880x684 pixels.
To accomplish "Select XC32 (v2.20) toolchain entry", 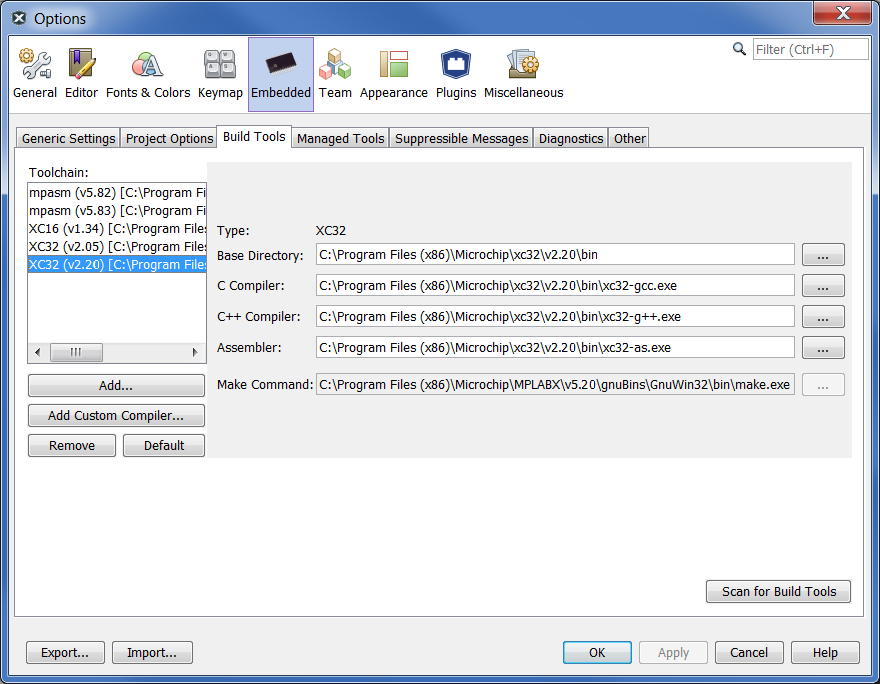I will [x=117, y=264].
